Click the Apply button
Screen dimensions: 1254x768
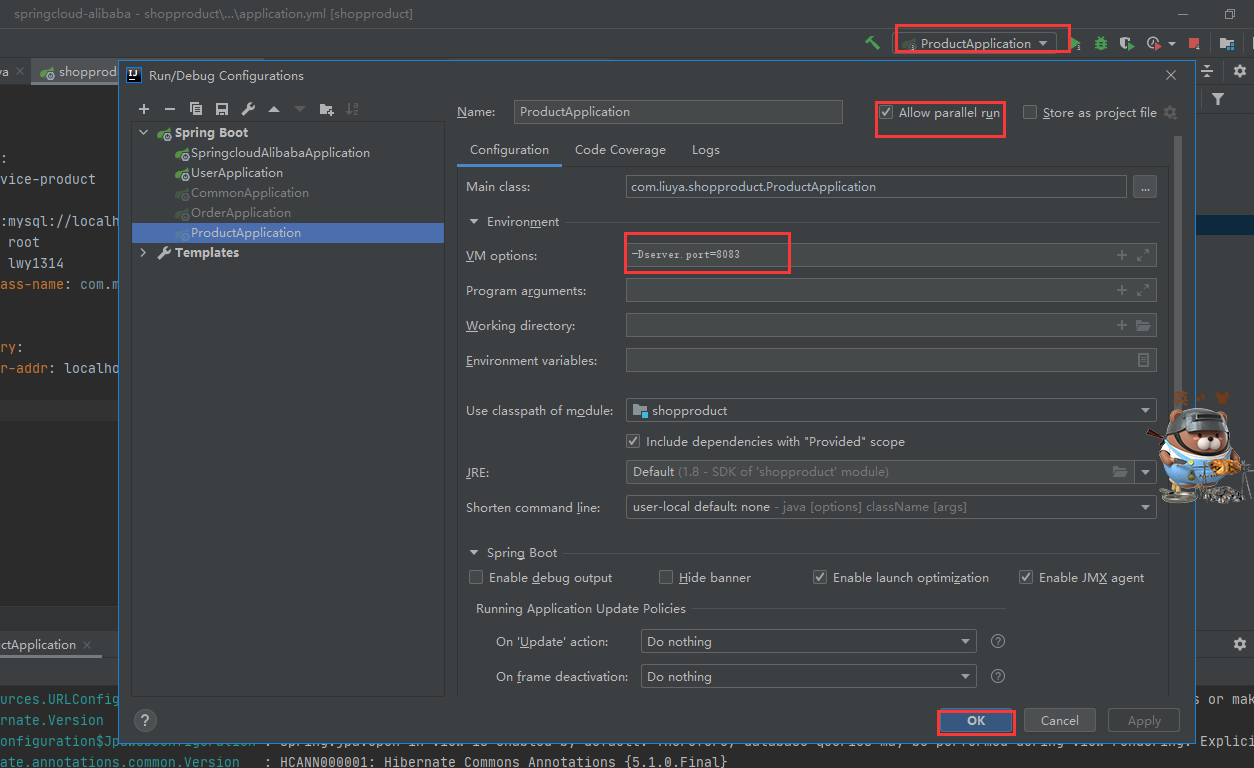(1144, 720)
